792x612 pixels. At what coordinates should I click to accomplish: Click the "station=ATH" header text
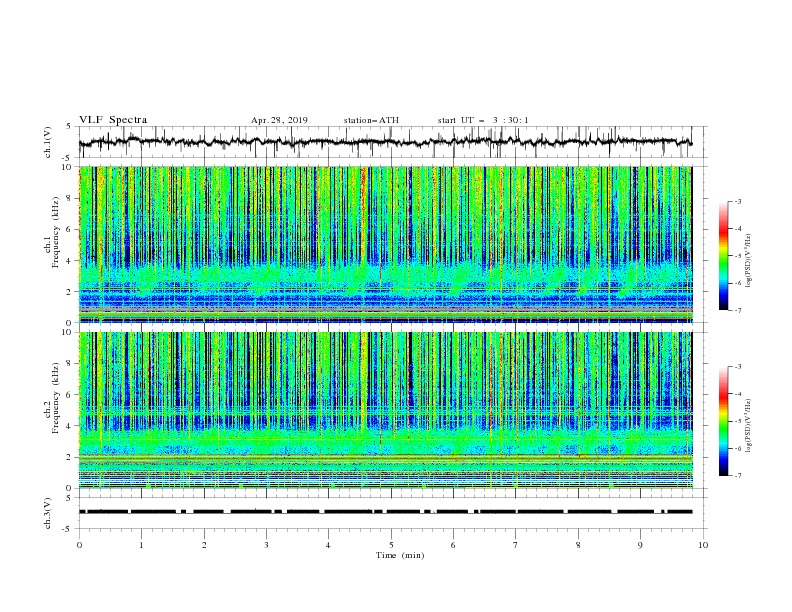pyautogui.click(x=371, y=120)
